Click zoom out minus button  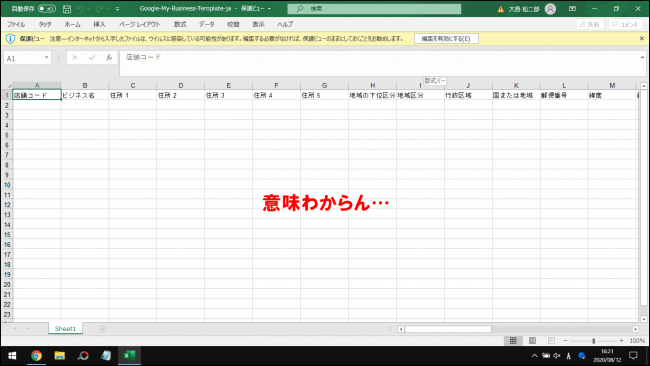click(x=565, y=341)
